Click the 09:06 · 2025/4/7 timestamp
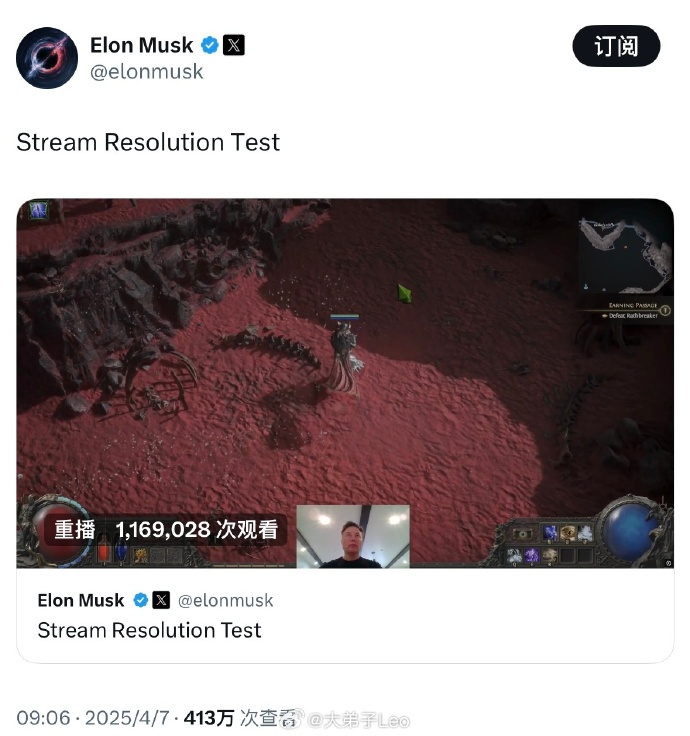 tap(93, 718)
